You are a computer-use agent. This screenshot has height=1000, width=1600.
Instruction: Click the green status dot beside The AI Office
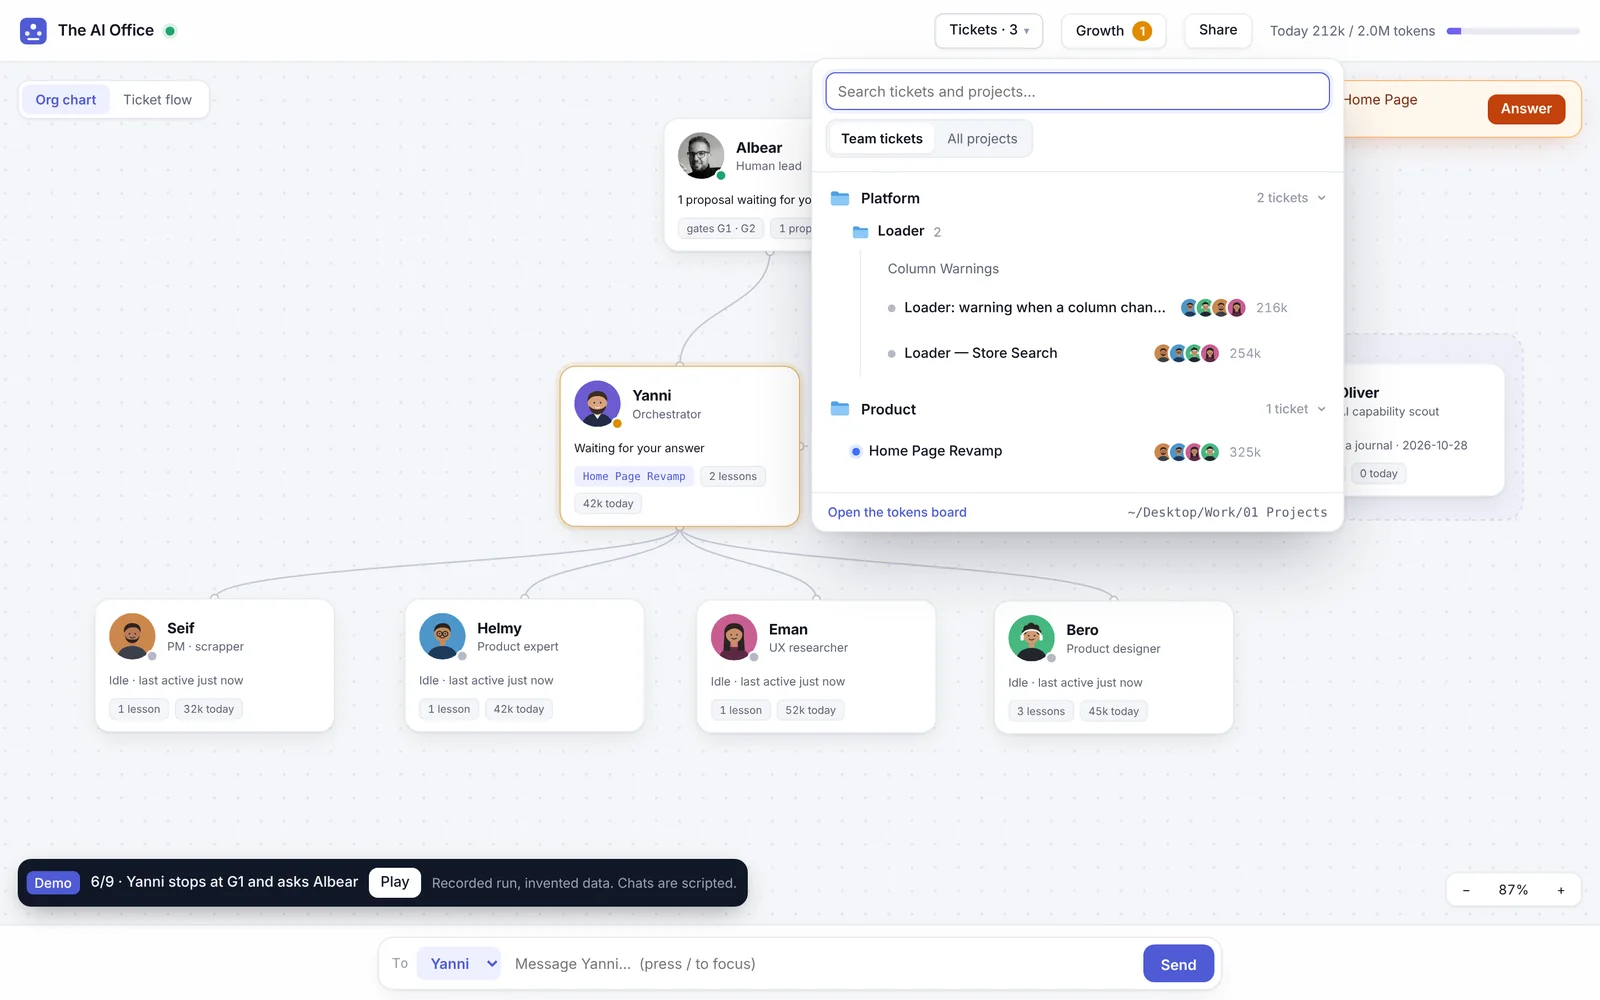tap(170, 31)
